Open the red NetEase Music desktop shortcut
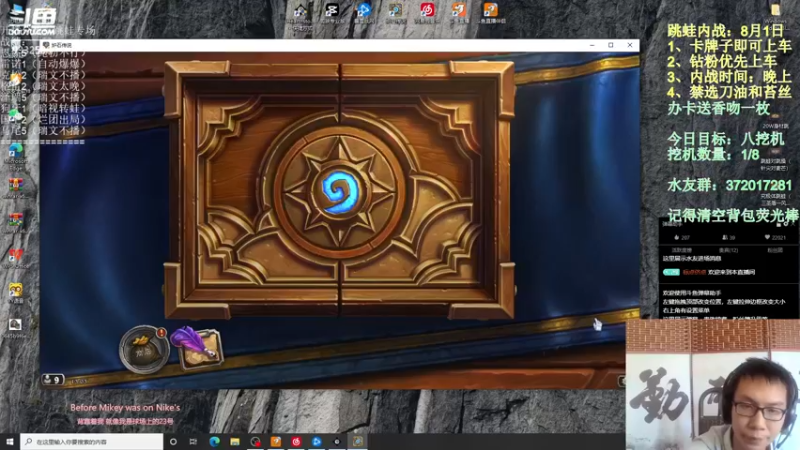 coord(427,12)
